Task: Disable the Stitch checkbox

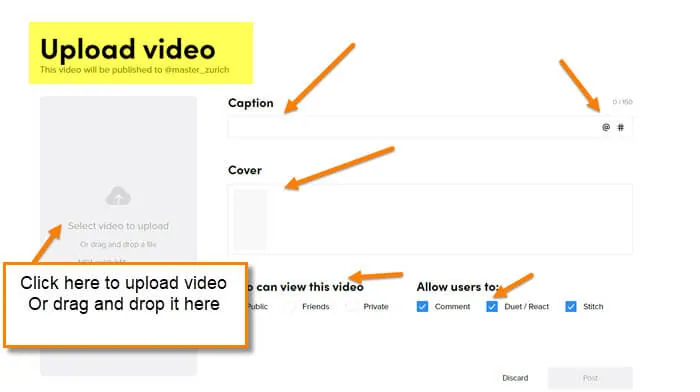Action: point(571,307)
